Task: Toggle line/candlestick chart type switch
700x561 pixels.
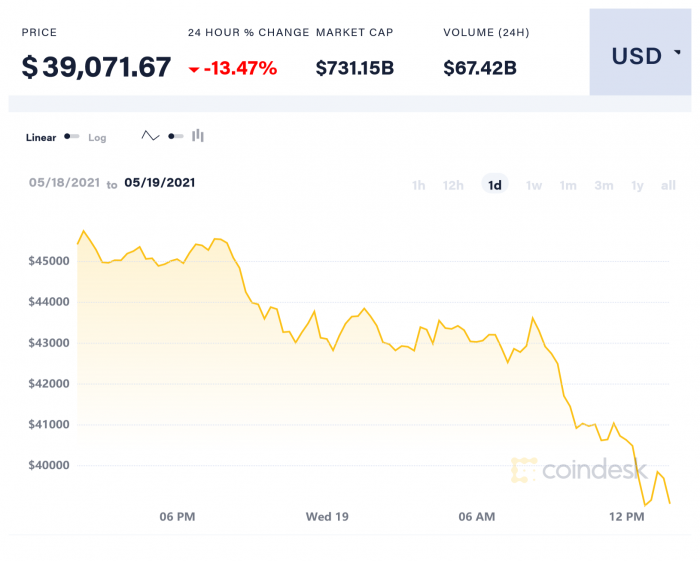Action: 175,136
